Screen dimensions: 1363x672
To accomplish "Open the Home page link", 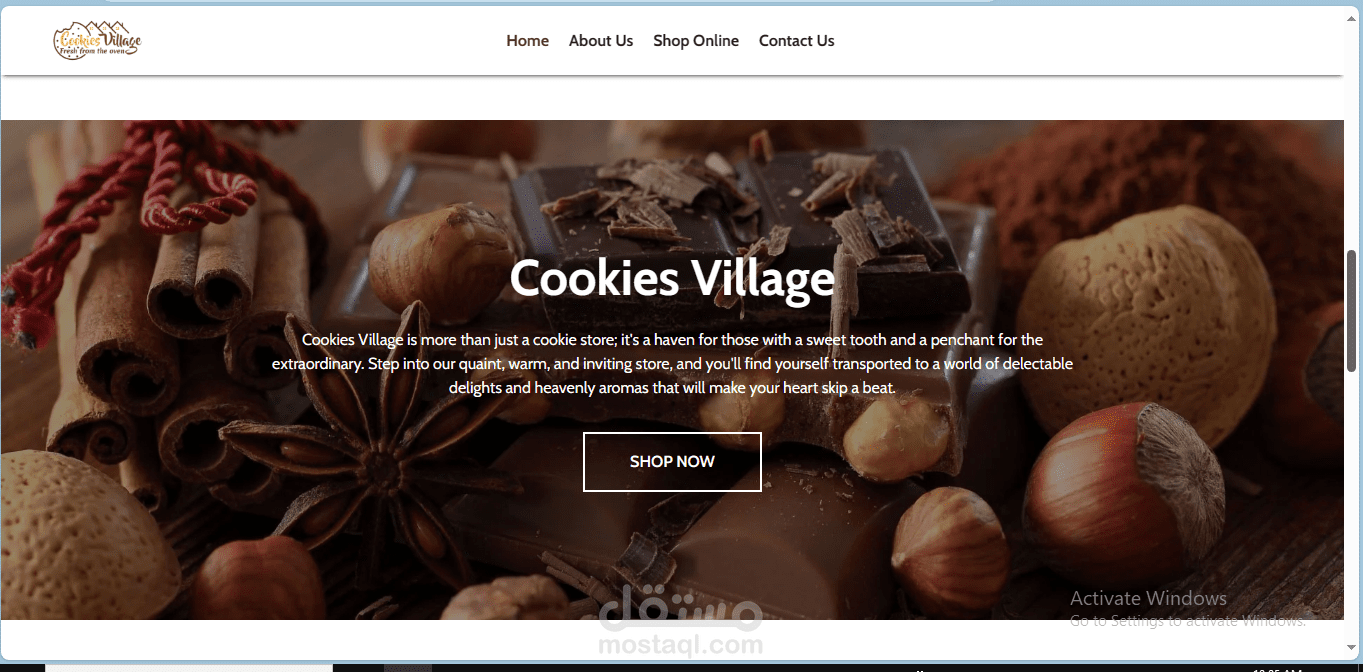I will [527, 41].
